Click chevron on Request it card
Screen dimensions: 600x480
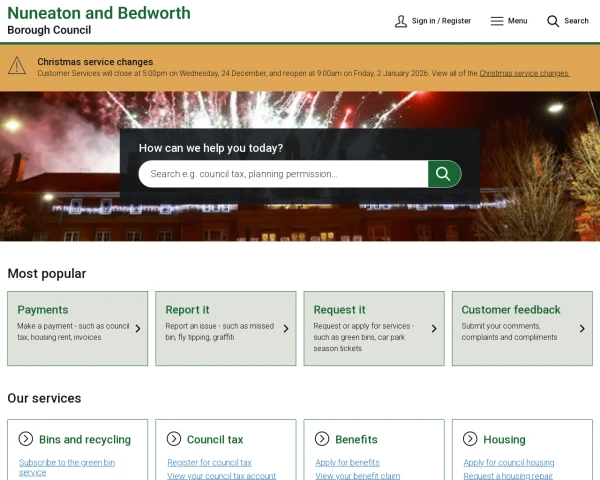(433, 328)
